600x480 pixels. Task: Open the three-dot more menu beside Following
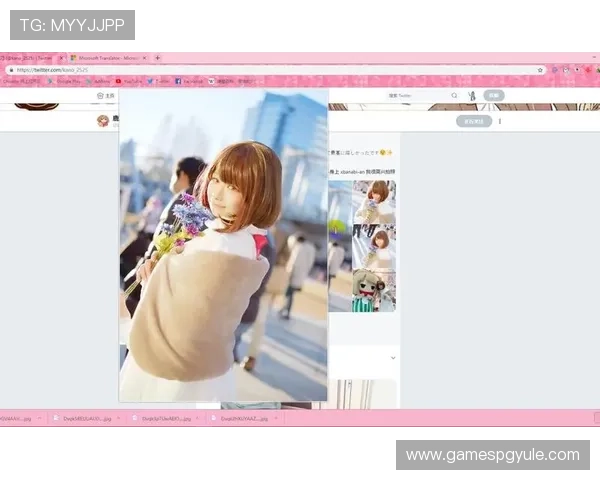click(x=500, y=121)
